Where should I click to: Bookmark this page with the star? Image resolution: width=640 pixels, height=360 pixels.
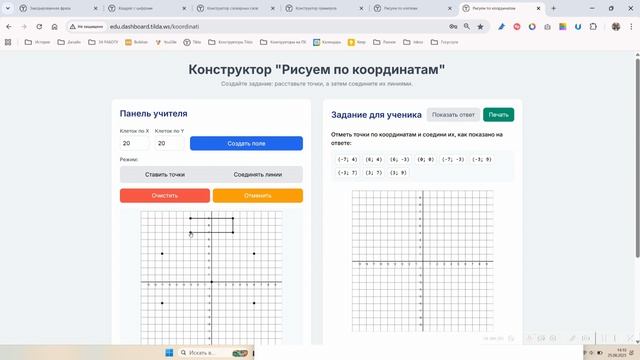[x=480, y=27]
